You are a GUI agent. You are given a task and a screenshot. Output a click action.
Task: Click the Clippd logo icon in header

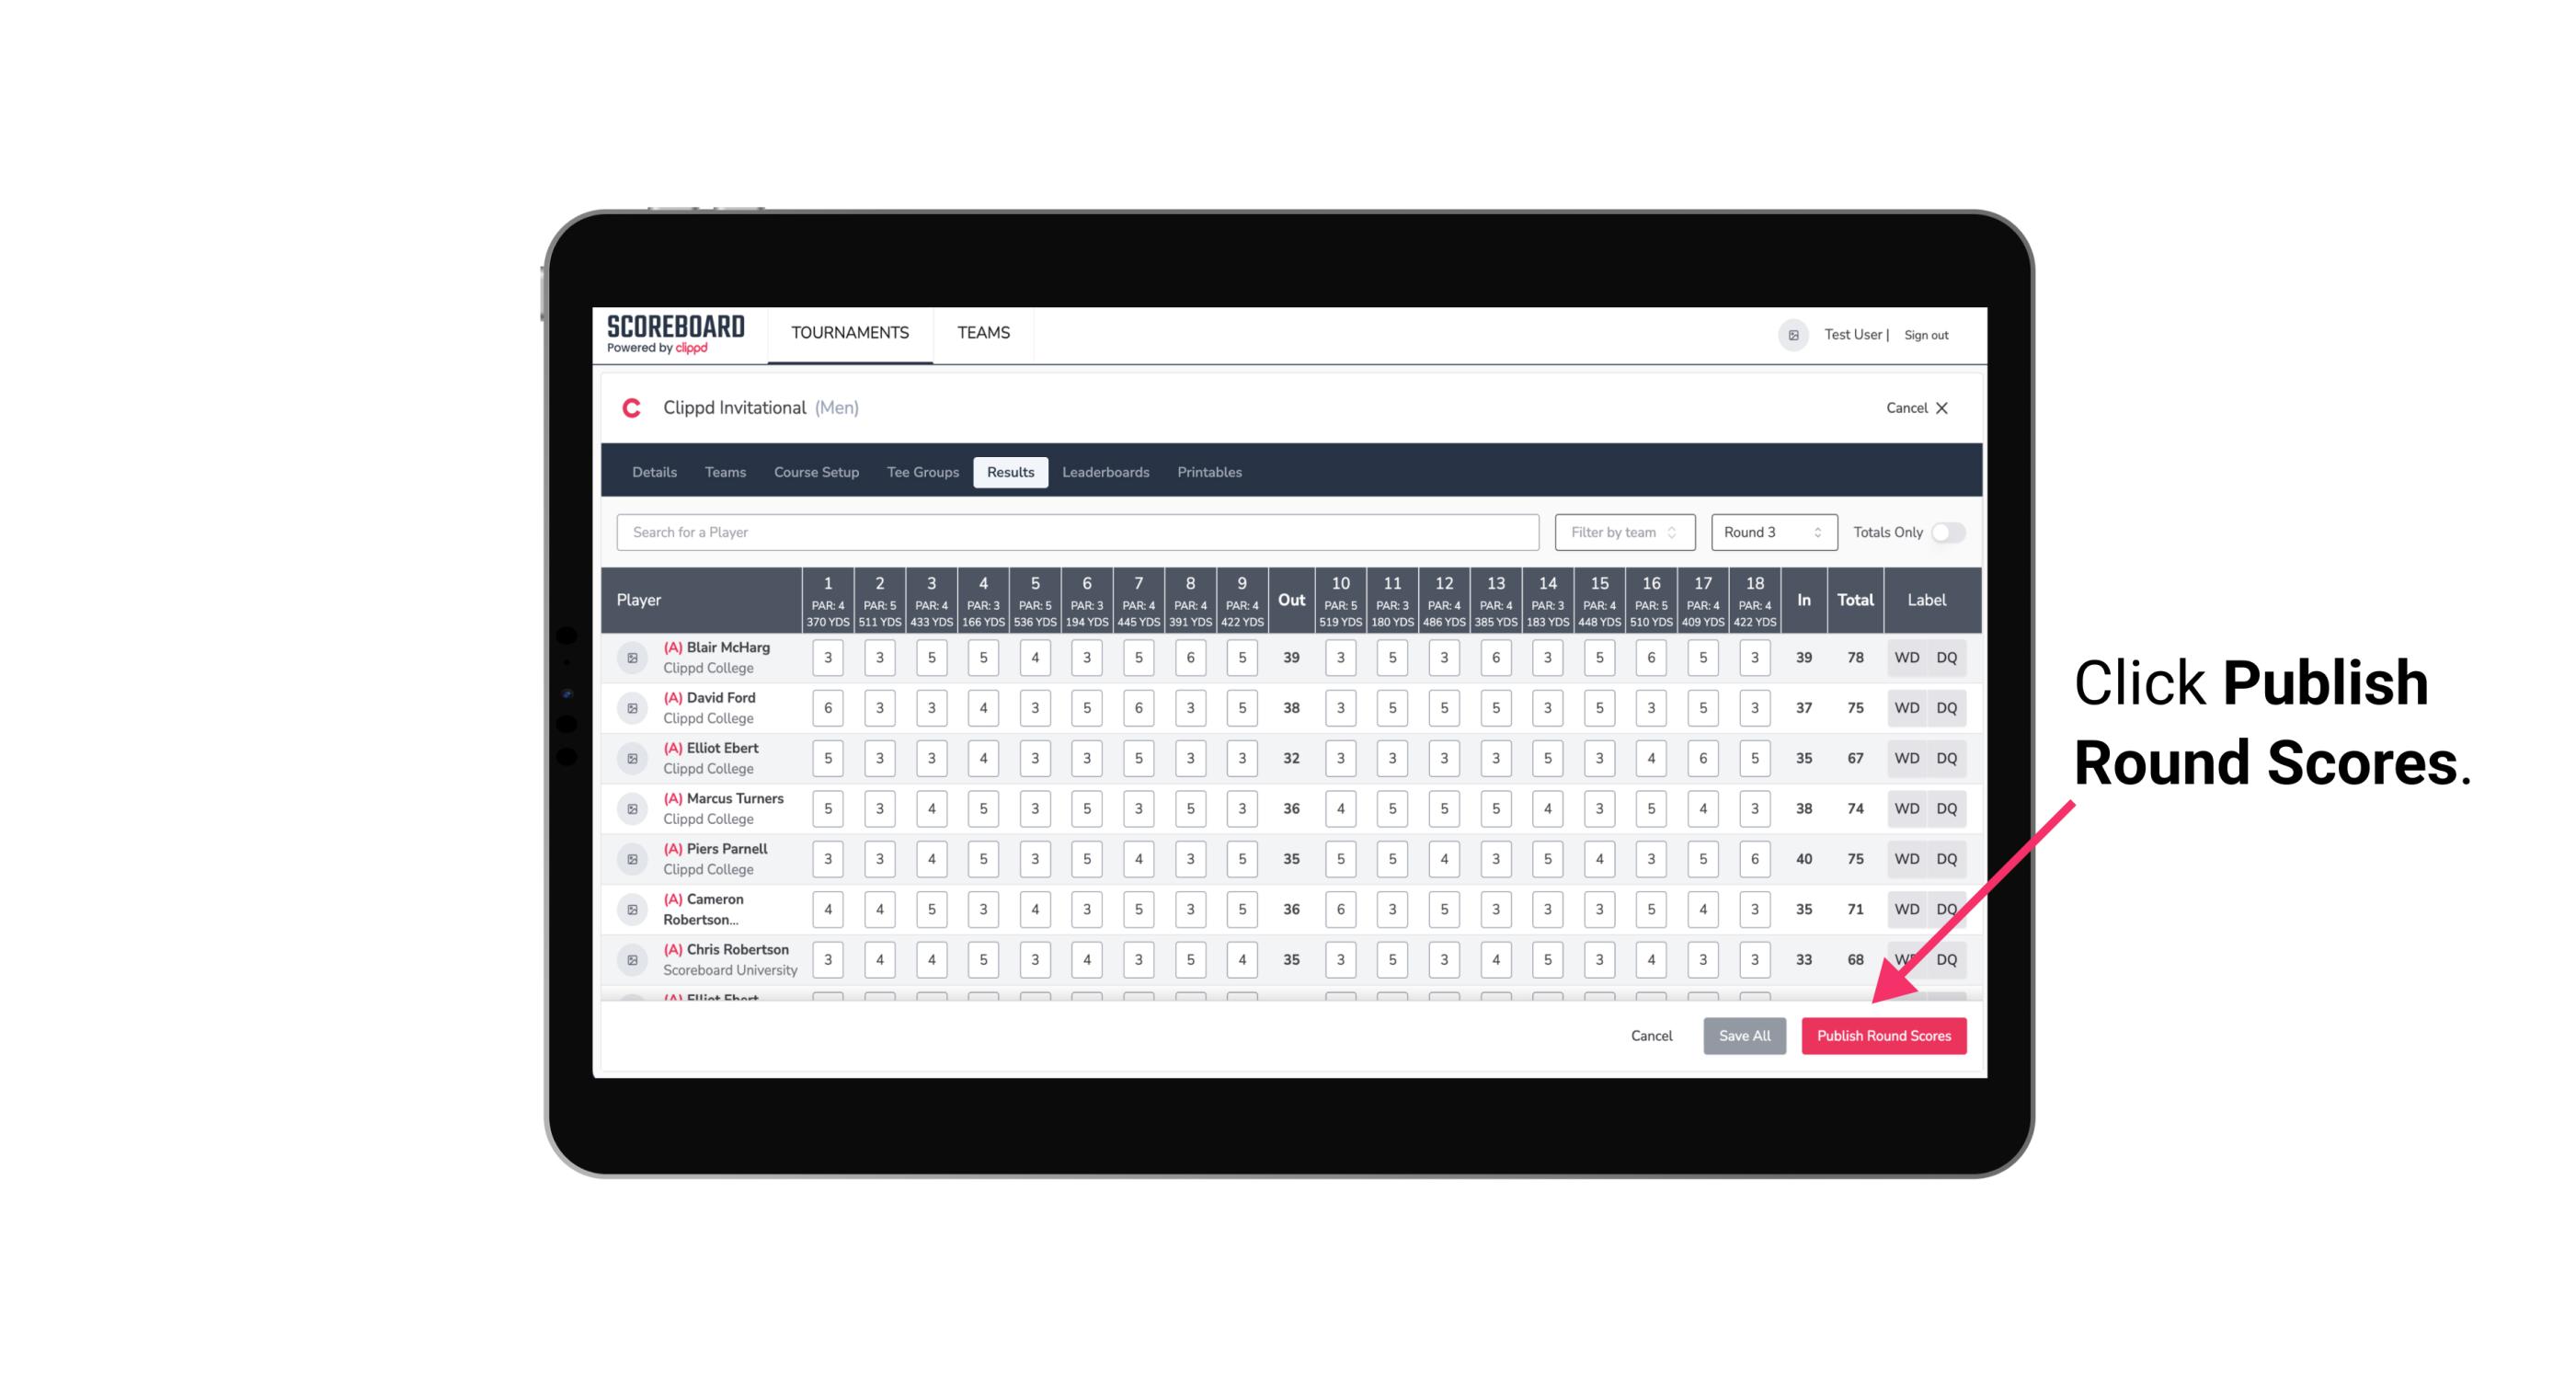coord(633,407)
